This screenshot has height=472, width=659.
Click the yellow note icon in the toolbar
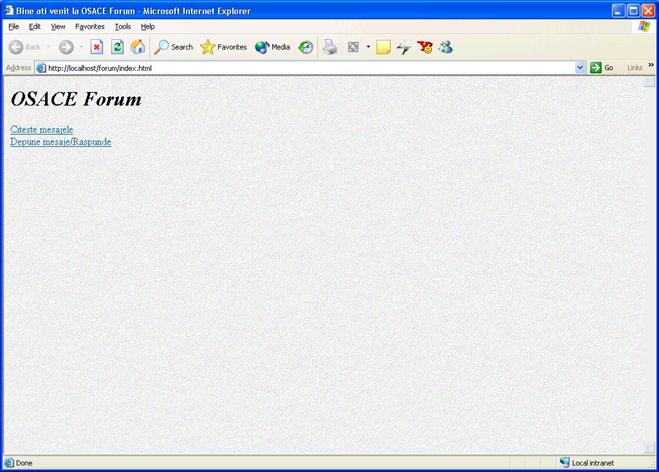383,47
